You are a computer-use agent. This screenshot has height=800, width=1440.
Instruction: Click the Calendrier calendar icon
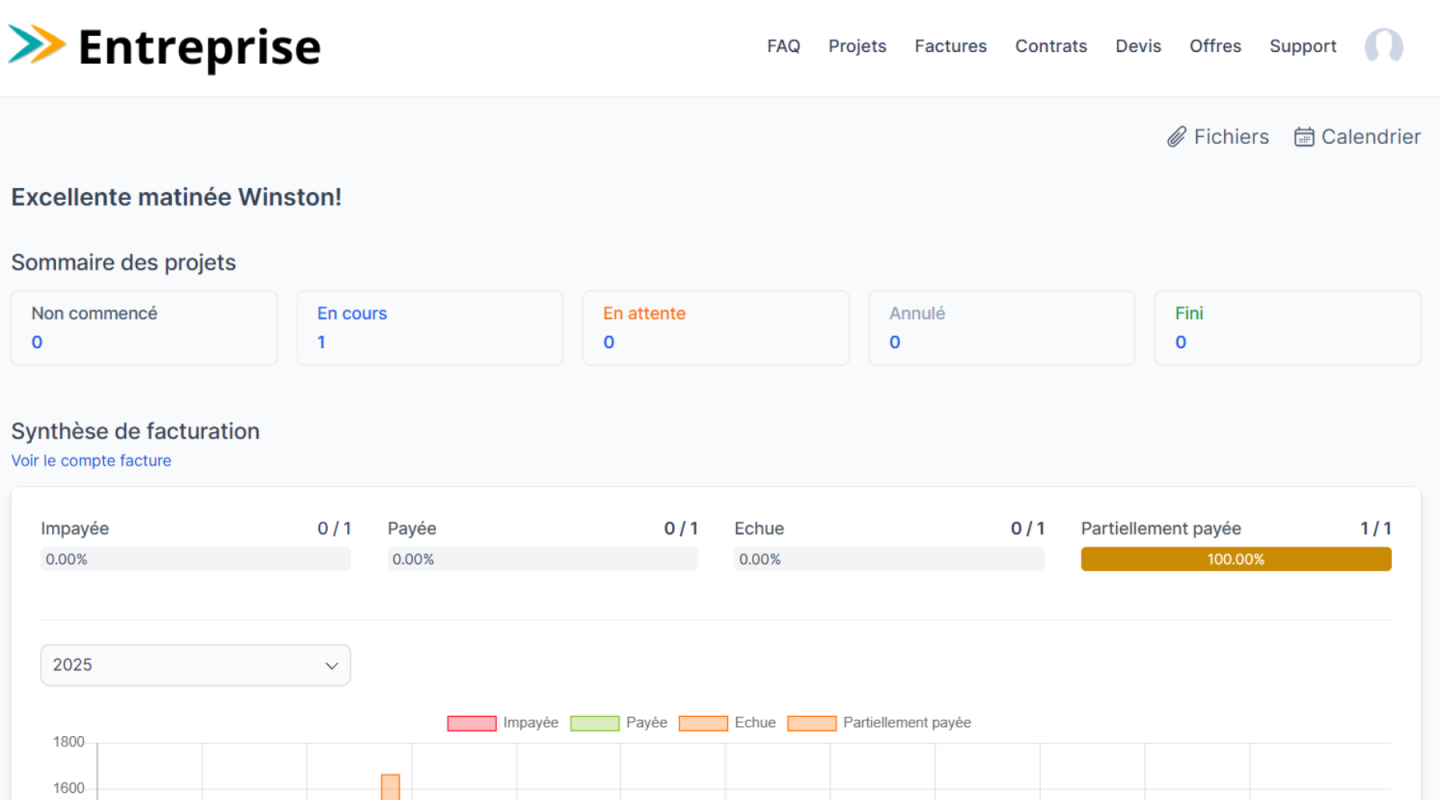point(1304,137)
